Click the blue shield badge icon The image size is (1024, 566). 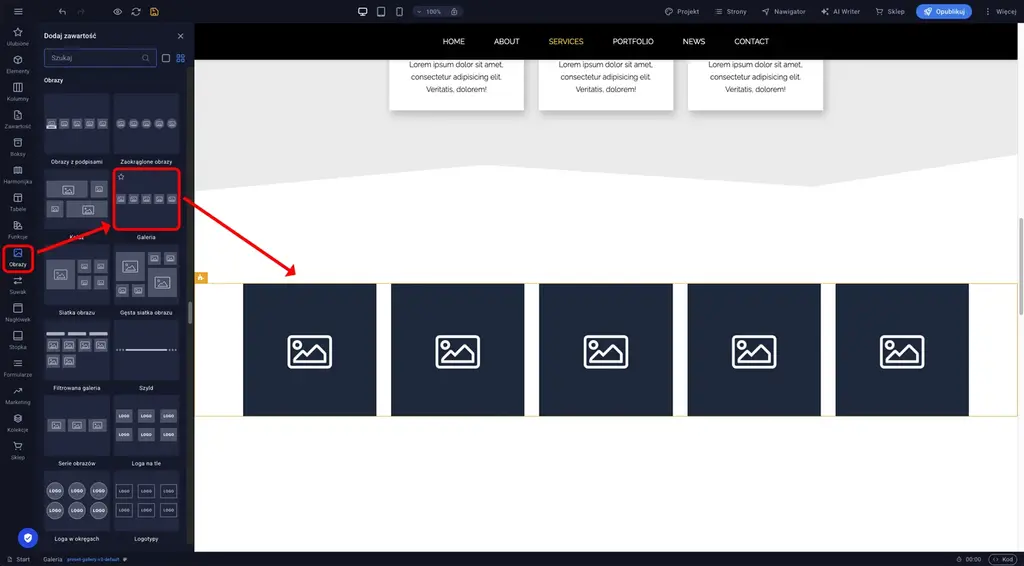(27, 538)
